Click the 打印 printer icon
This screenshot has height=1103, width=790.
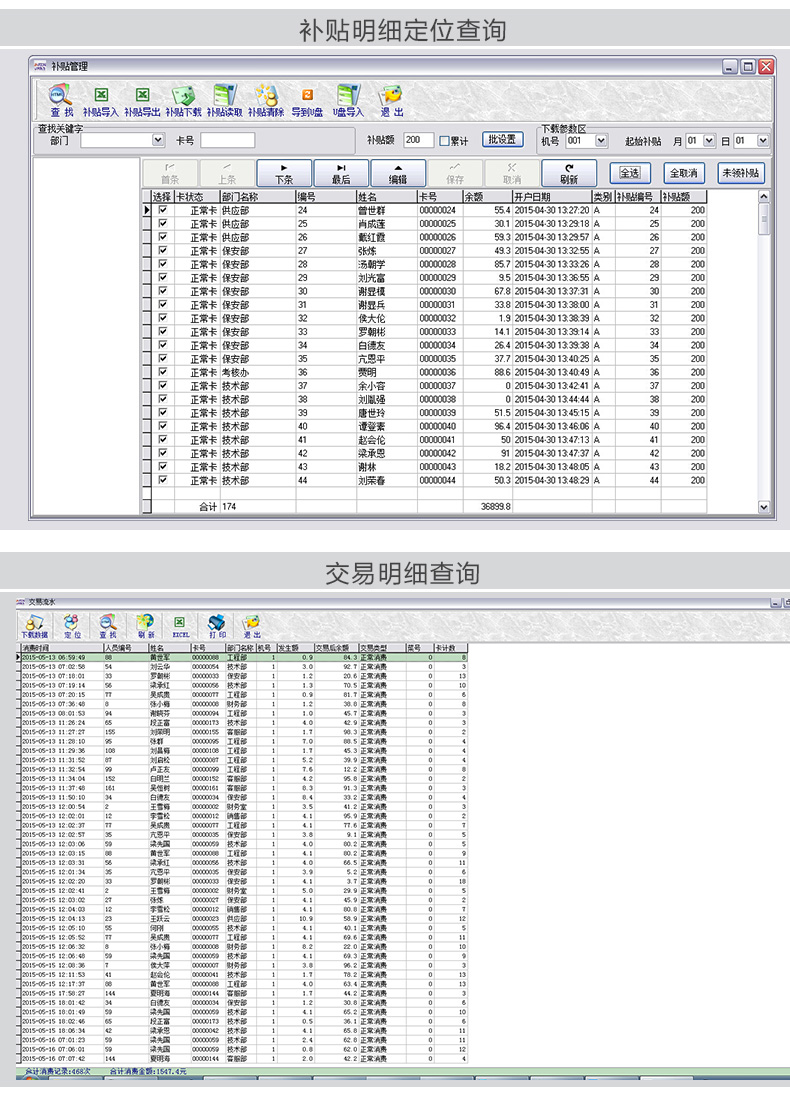[216, 622]
